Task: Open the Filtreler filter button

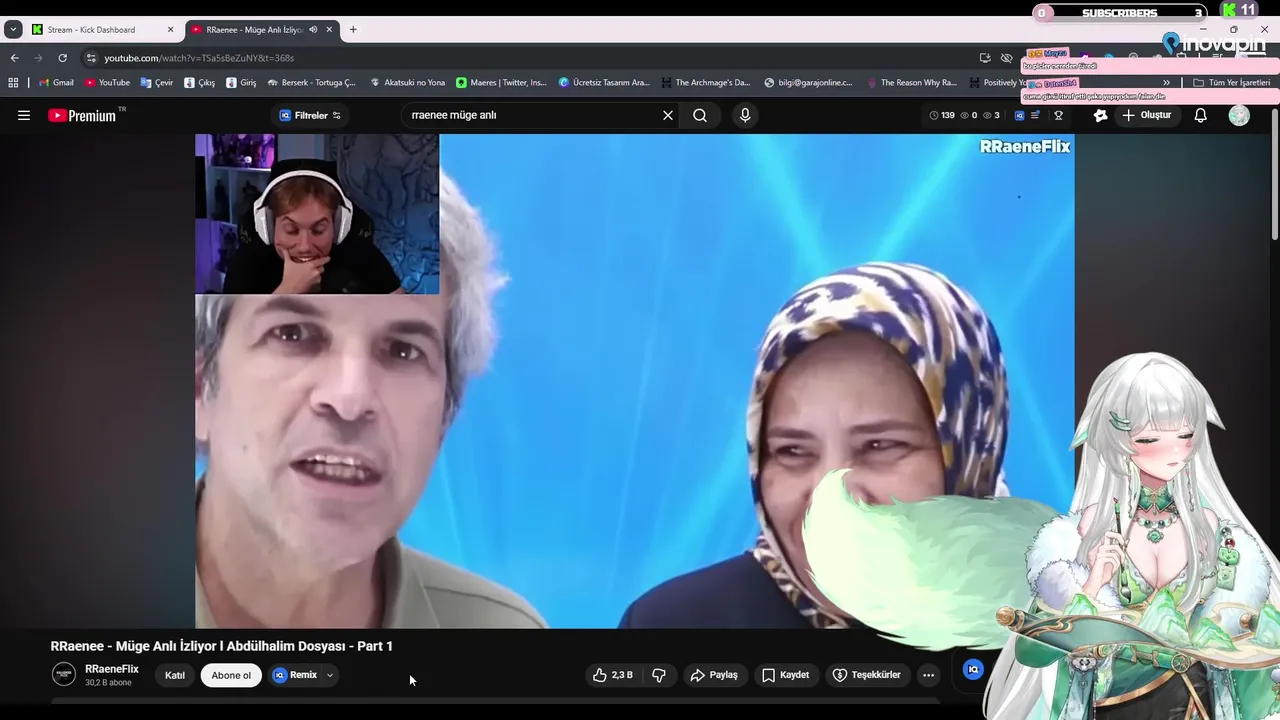Action: (311, 115)
